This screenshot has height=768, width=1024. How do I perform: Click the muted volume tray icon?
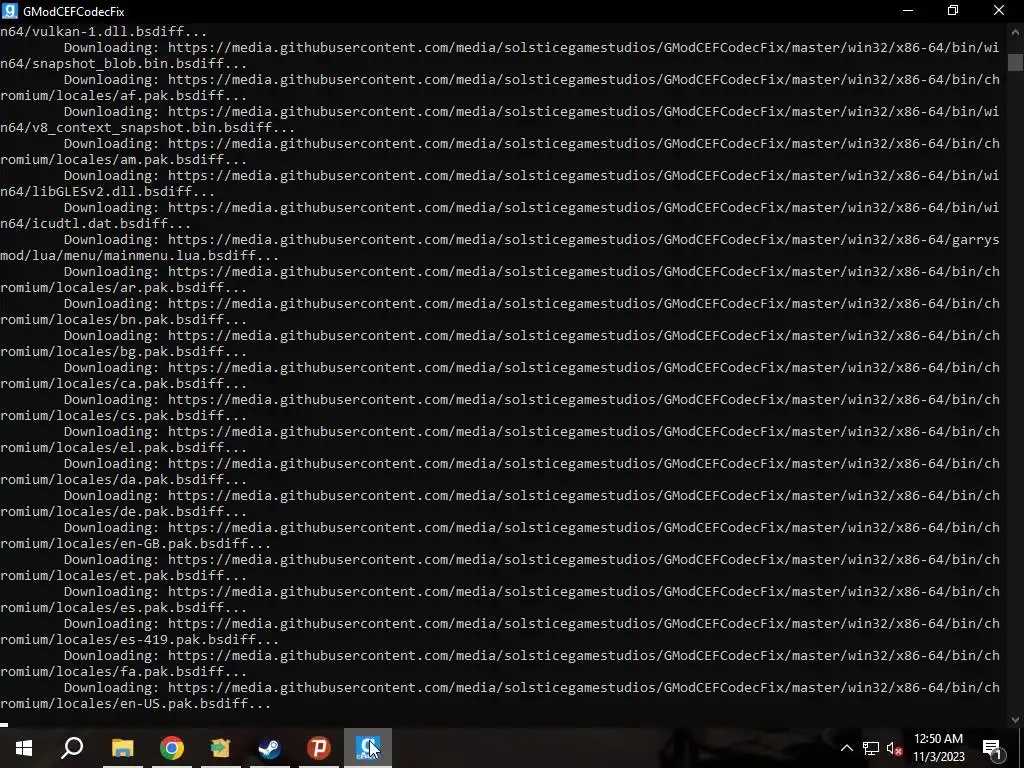pyautogui.click(x=894, y=748)
